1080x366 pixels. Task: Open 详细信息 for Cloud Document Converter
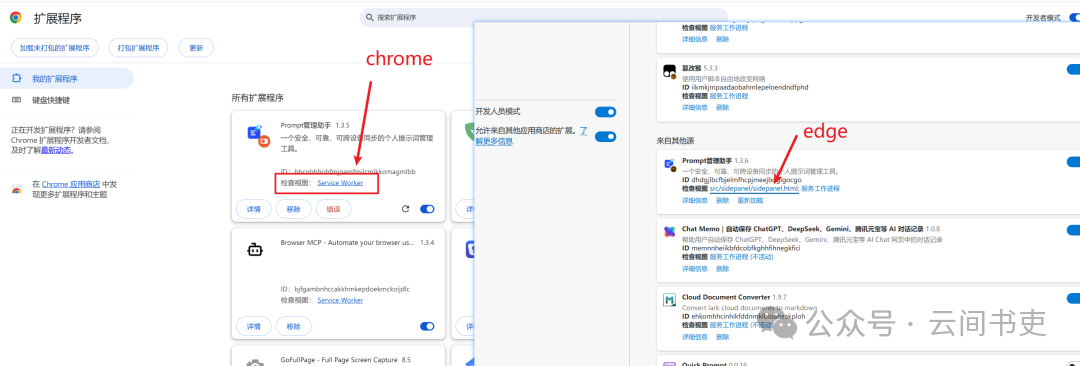coord(695,337)
